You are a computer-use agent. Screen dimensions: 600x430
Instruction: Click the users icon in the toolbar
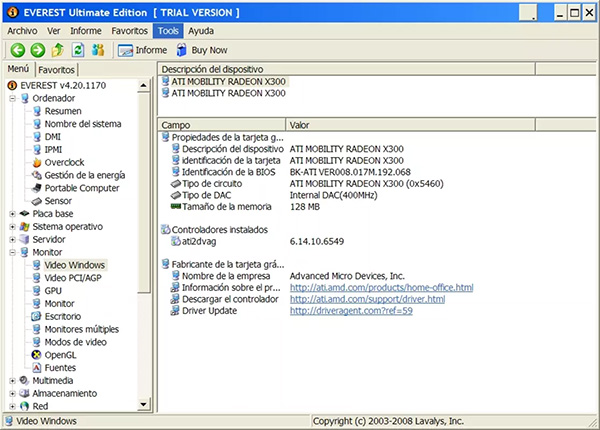[98, 50]
